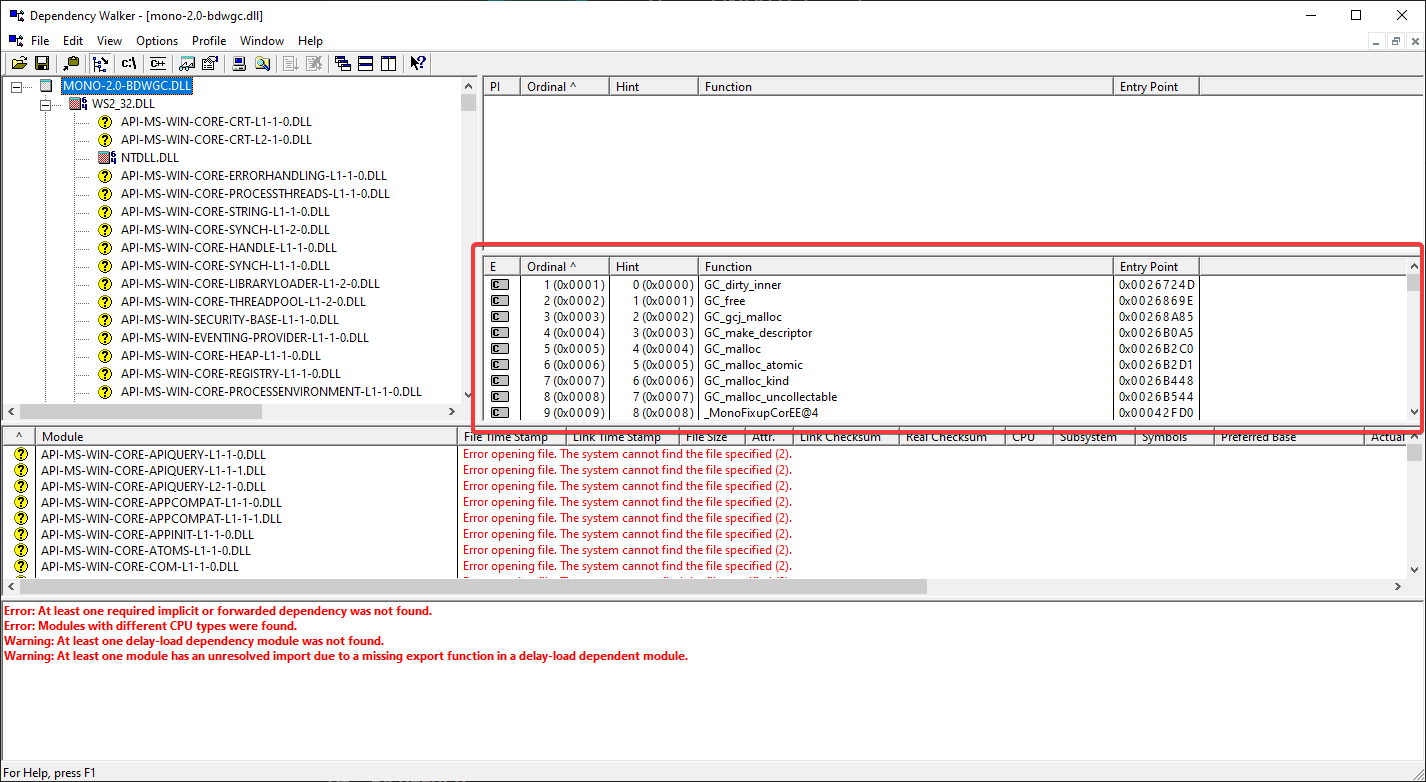Collapse the WS2_32.DLL tree node
The width and height of the screenshot is (1426, 782).
pyautogui.click(x=45, y=104)
